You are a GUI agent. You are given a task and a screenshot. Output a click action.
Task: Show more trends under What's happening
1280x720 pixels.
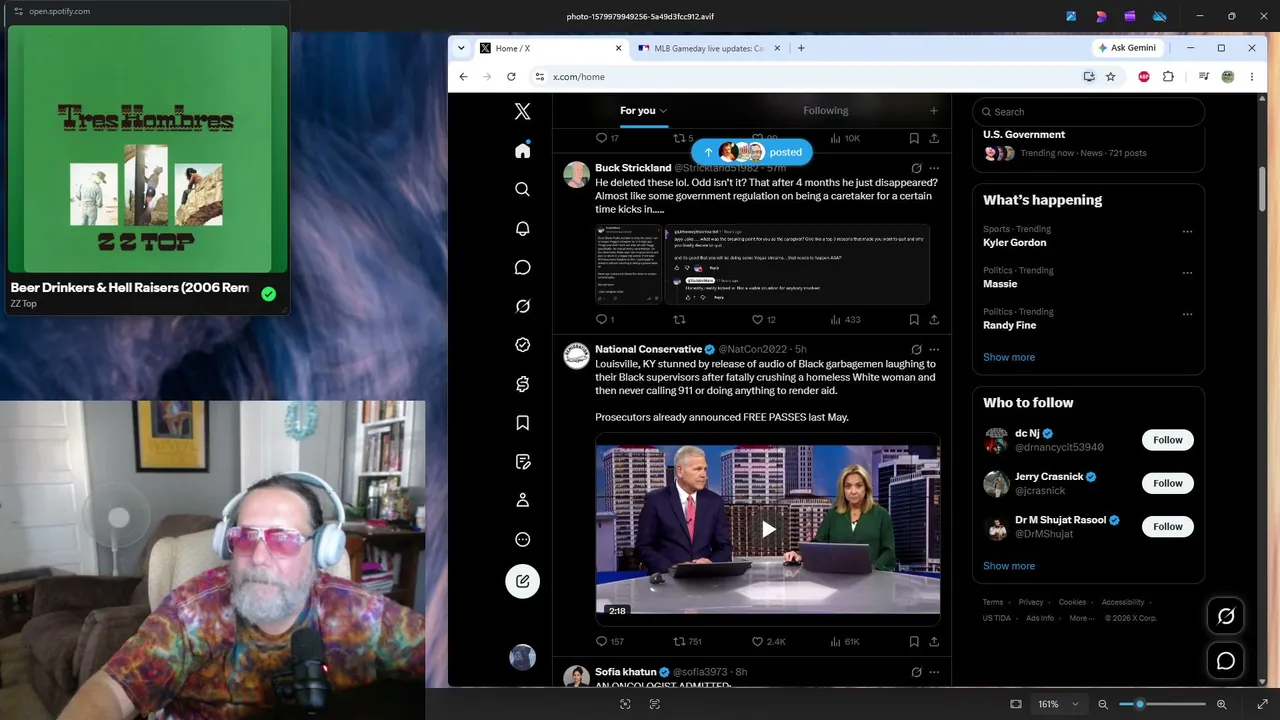pyautogui.click(x=1009, y=357)
